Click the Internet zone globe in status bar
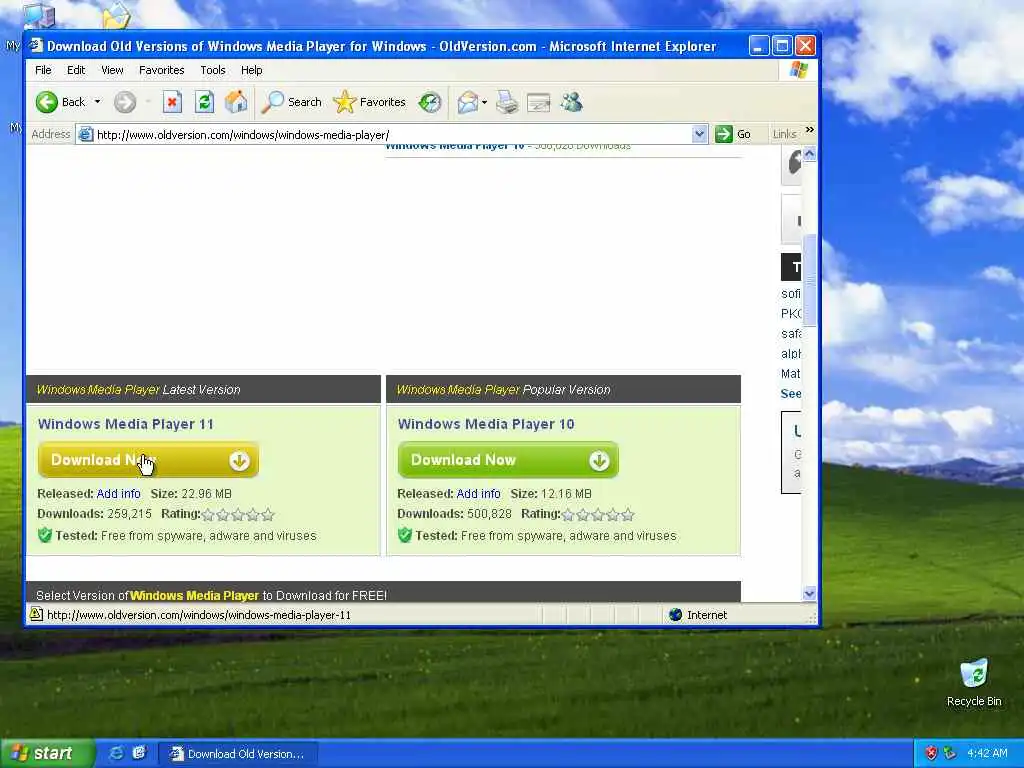Screen dimensions: 1024x768 [x=676, y=615]
